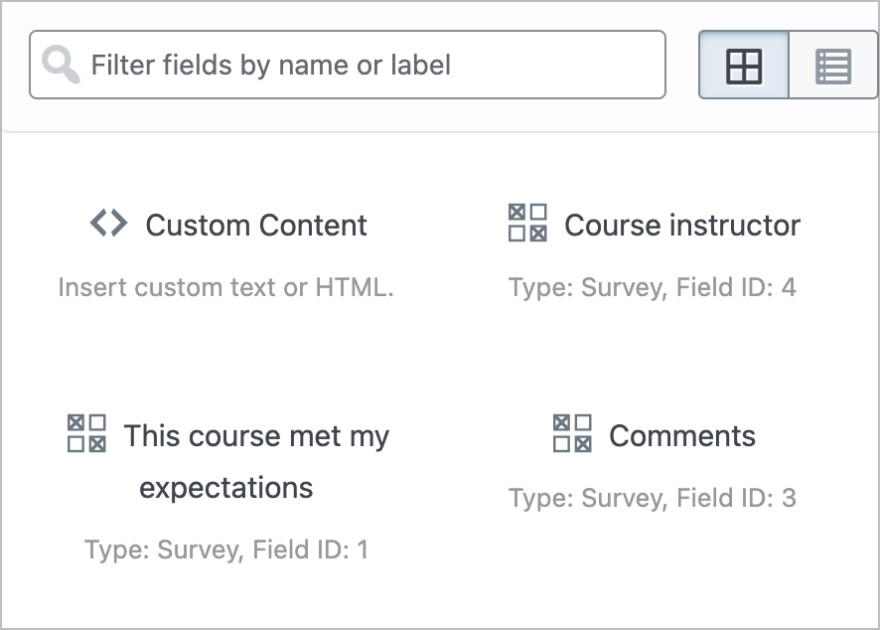Click the 'Insert custom text or HTML' description
The height and width of the screenshot is (630, 880).
click(x=226, y=288)
